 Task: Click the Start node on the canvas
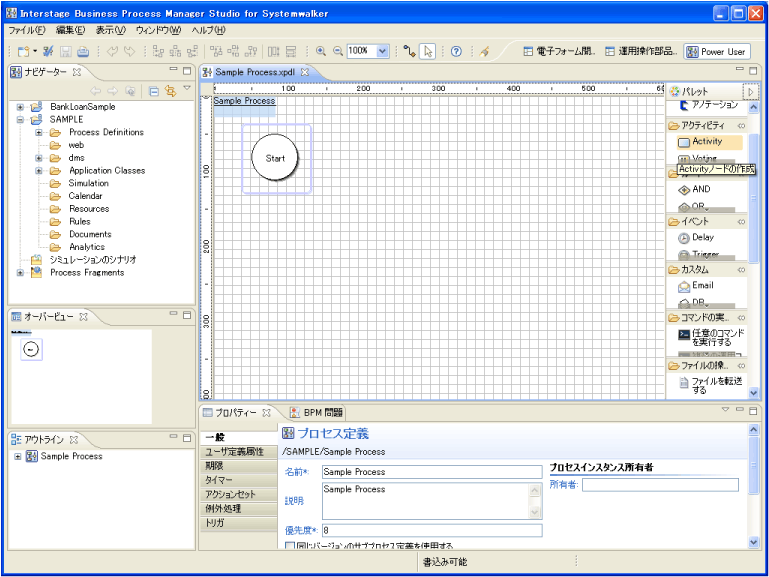[x=275, y=158]
